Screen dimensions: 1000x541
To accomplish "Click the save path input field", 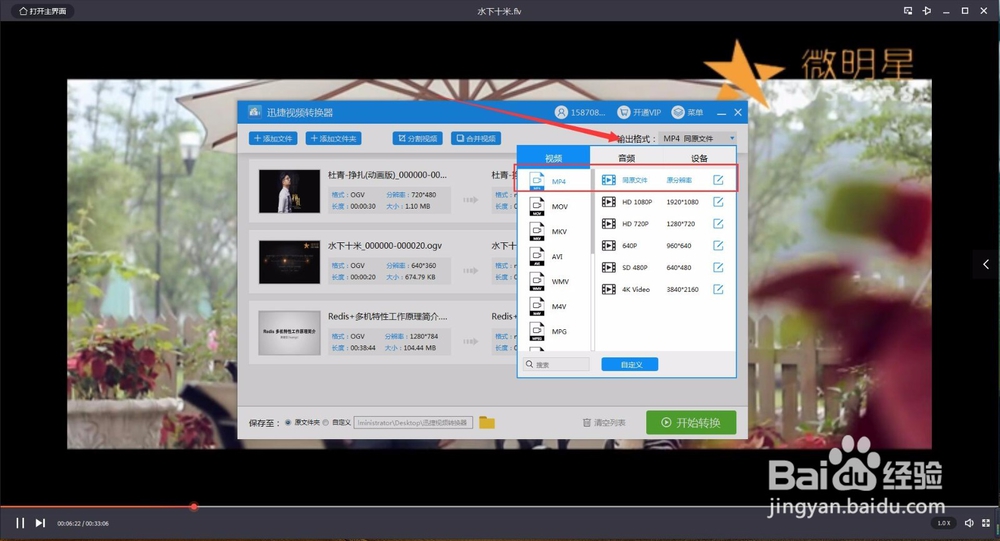I will (x=413, y=422).
